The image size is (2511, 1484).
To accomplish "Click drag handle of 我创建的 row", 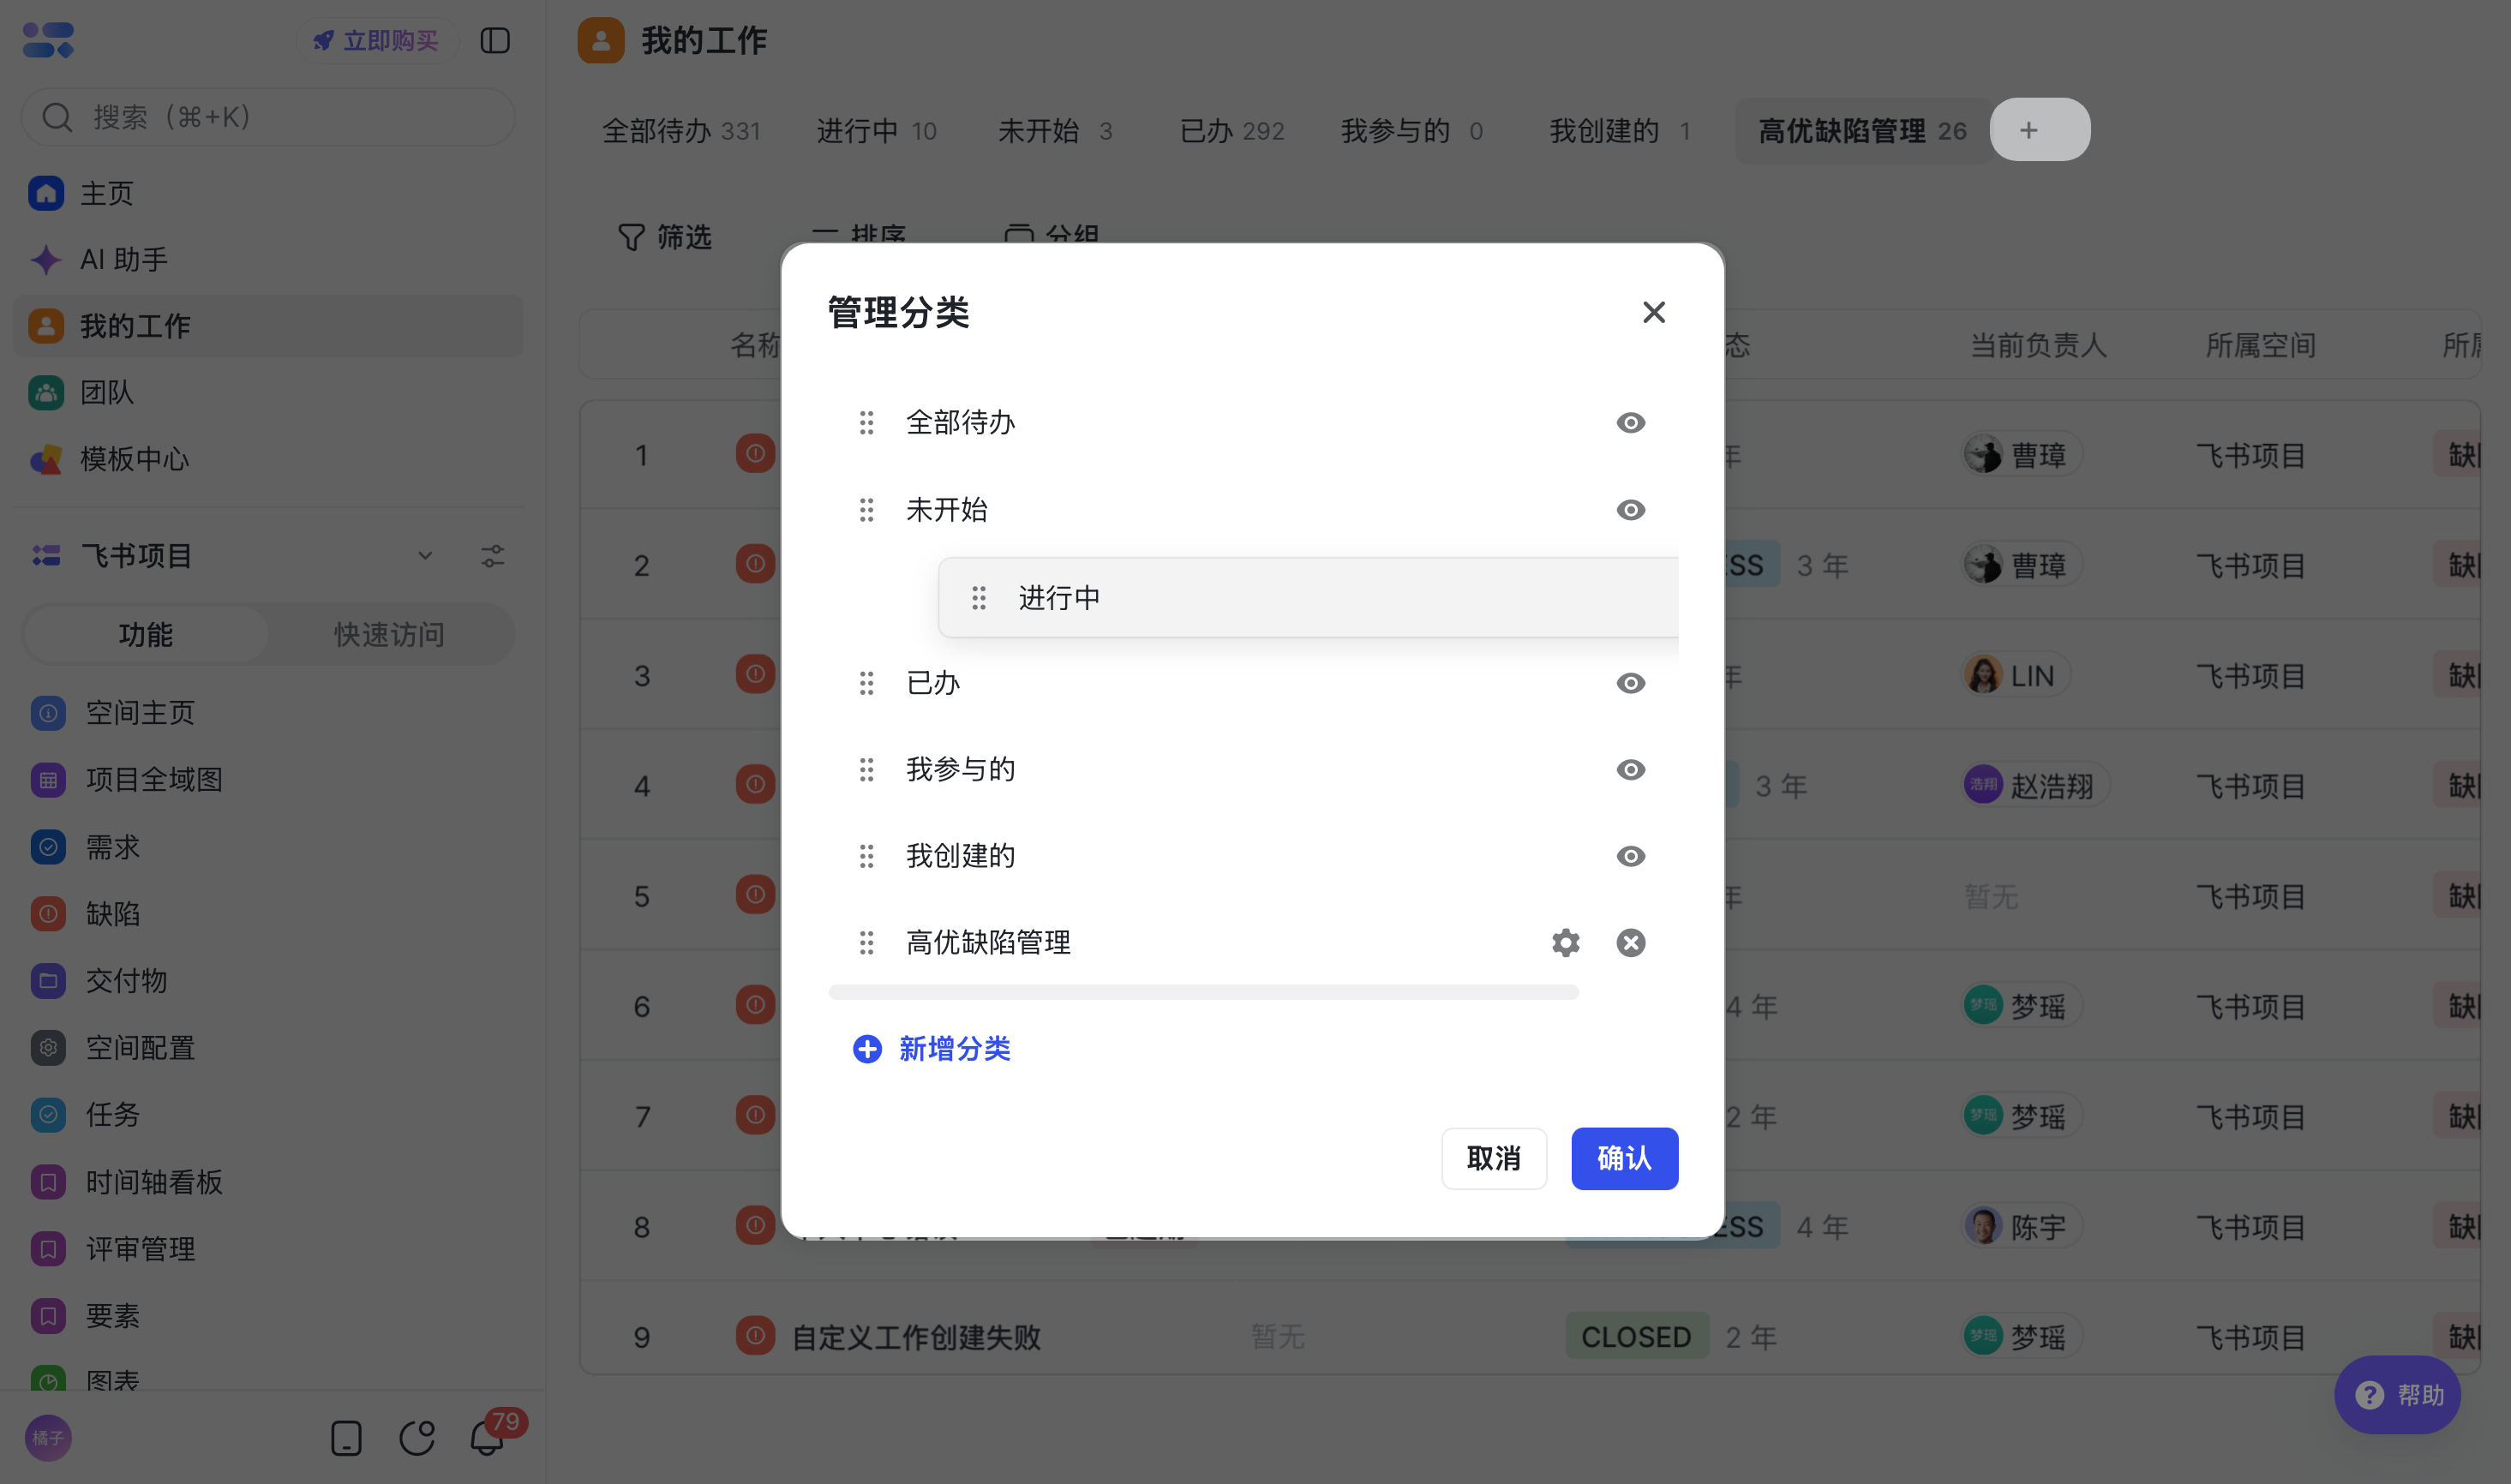I will pos(866,856).
